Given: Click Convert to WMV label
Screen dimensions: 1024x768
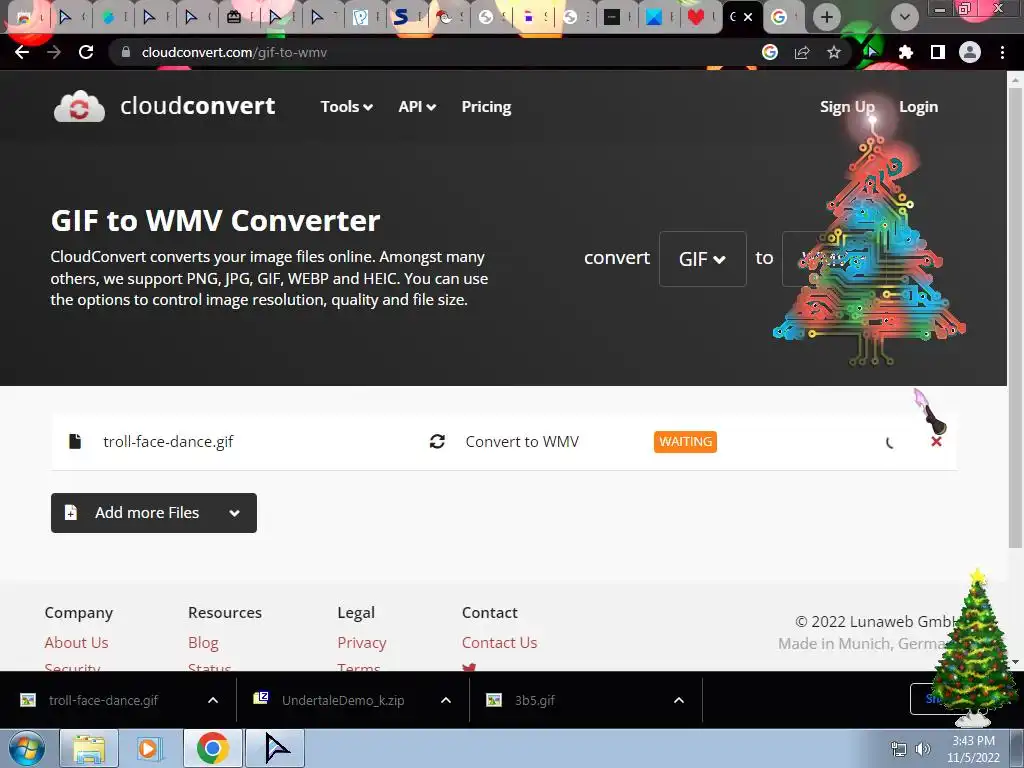Looking at the screenshot, I should pos(522,441).
